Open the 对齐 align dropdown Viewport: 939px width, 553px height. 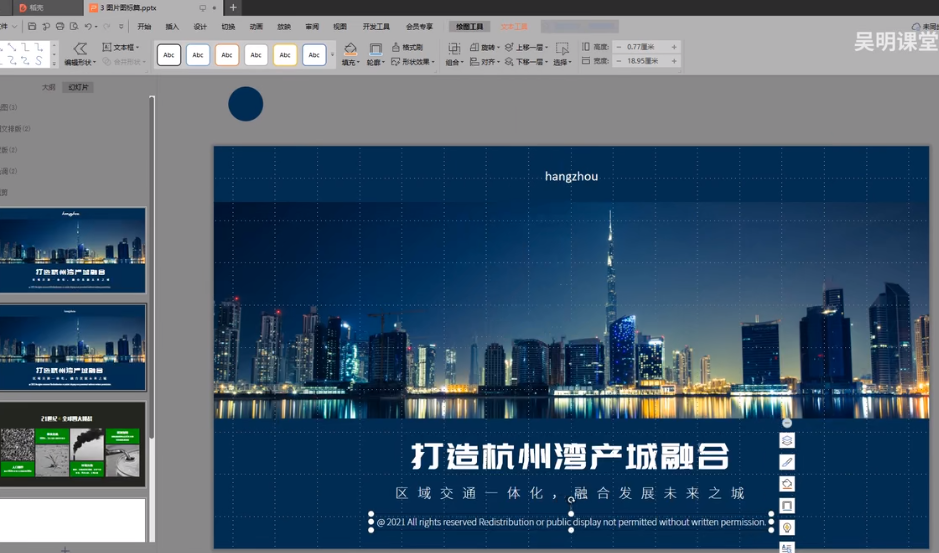coord(484,62)
